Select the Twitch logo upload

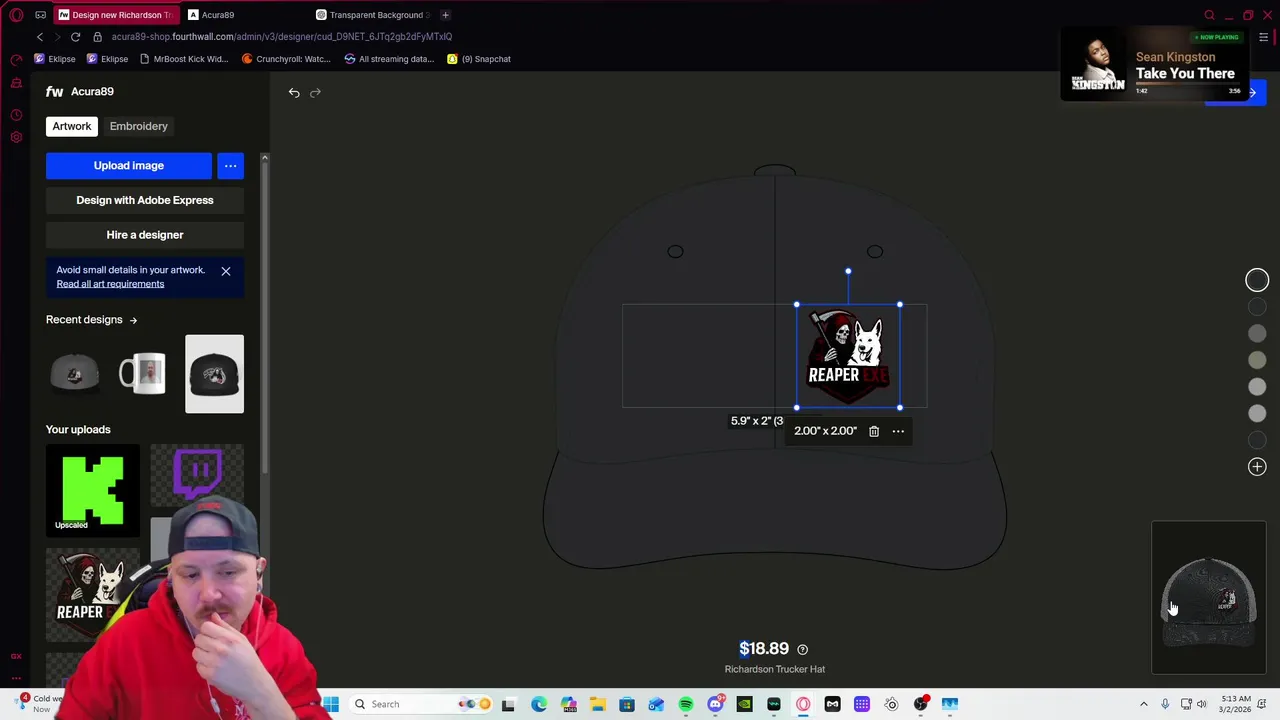point(197,473)
